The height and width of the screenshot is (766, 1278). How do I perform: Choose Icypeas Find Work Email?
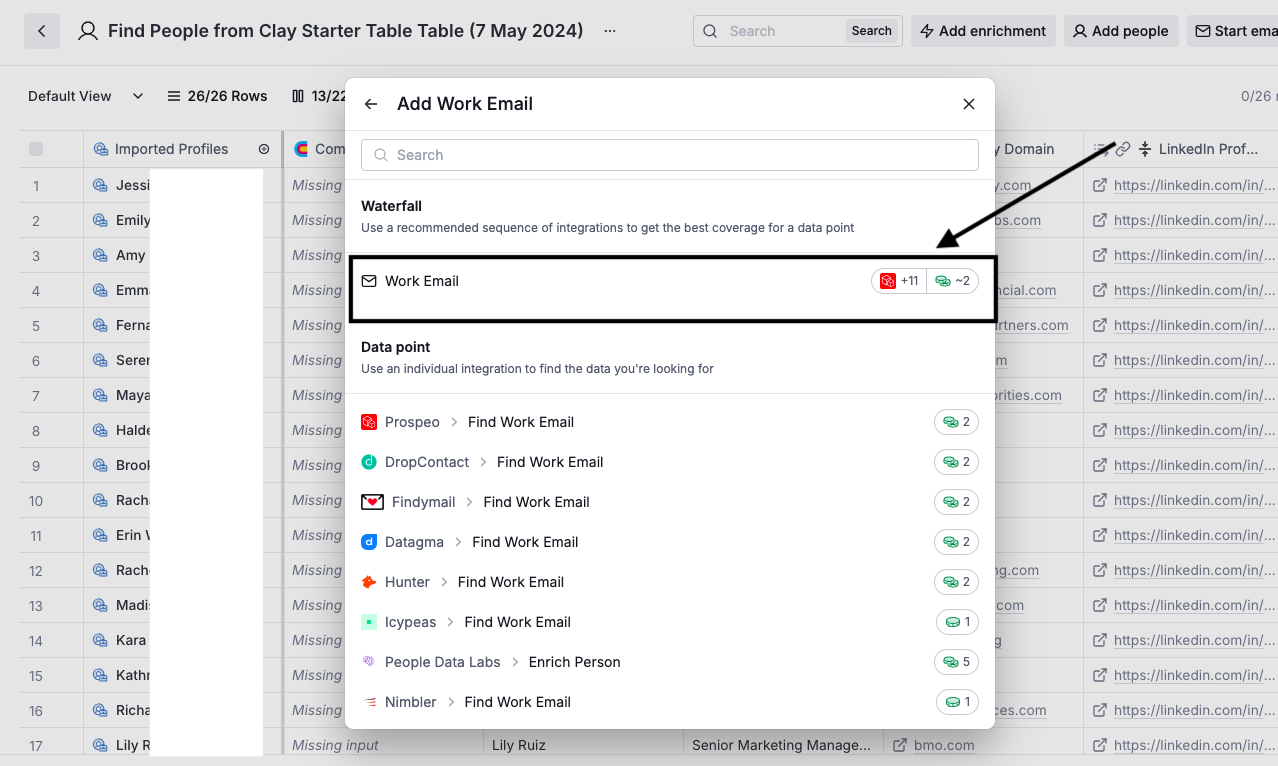click(670, 622)
